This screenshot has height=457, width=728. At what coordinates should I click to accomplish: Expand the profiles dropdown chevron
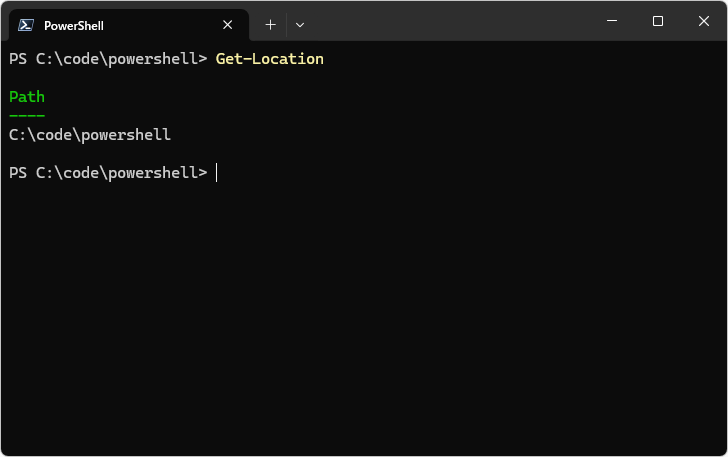[x=300, y=25]
